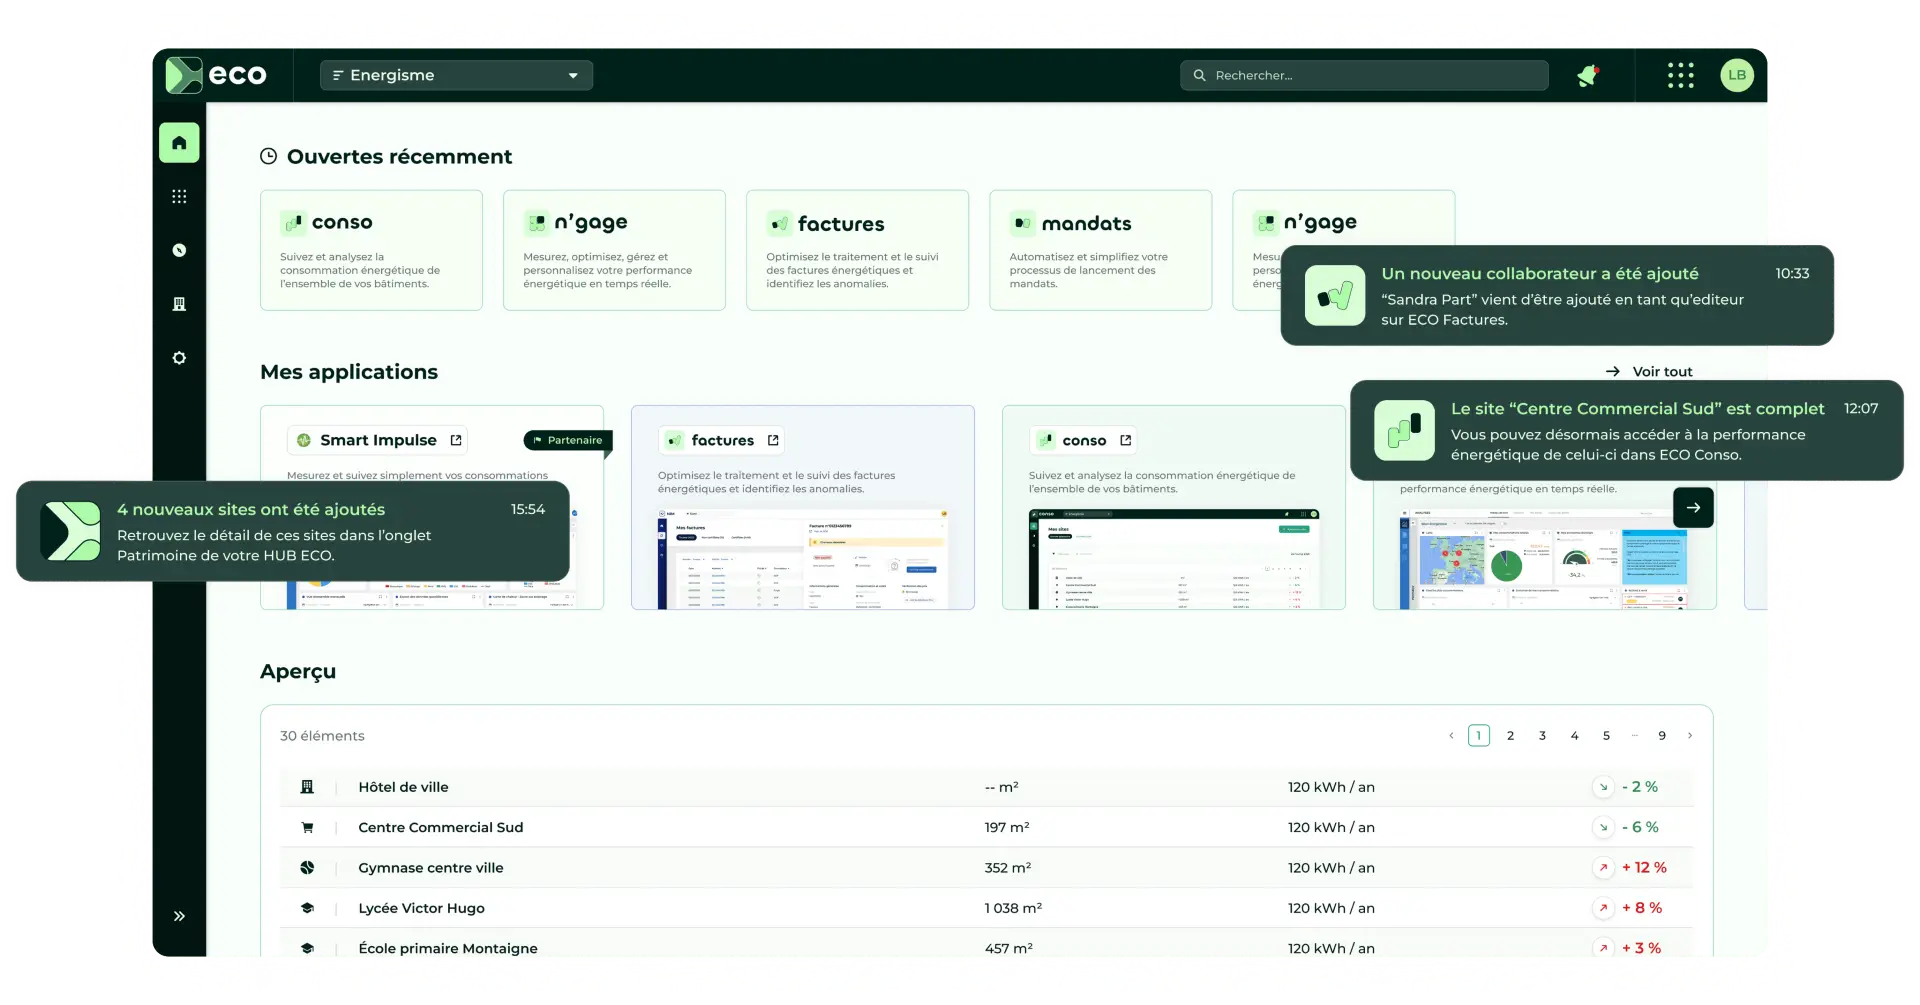1920x1005 pixels.
Task: Click the Partenaire badge
Action: [567, 440]
